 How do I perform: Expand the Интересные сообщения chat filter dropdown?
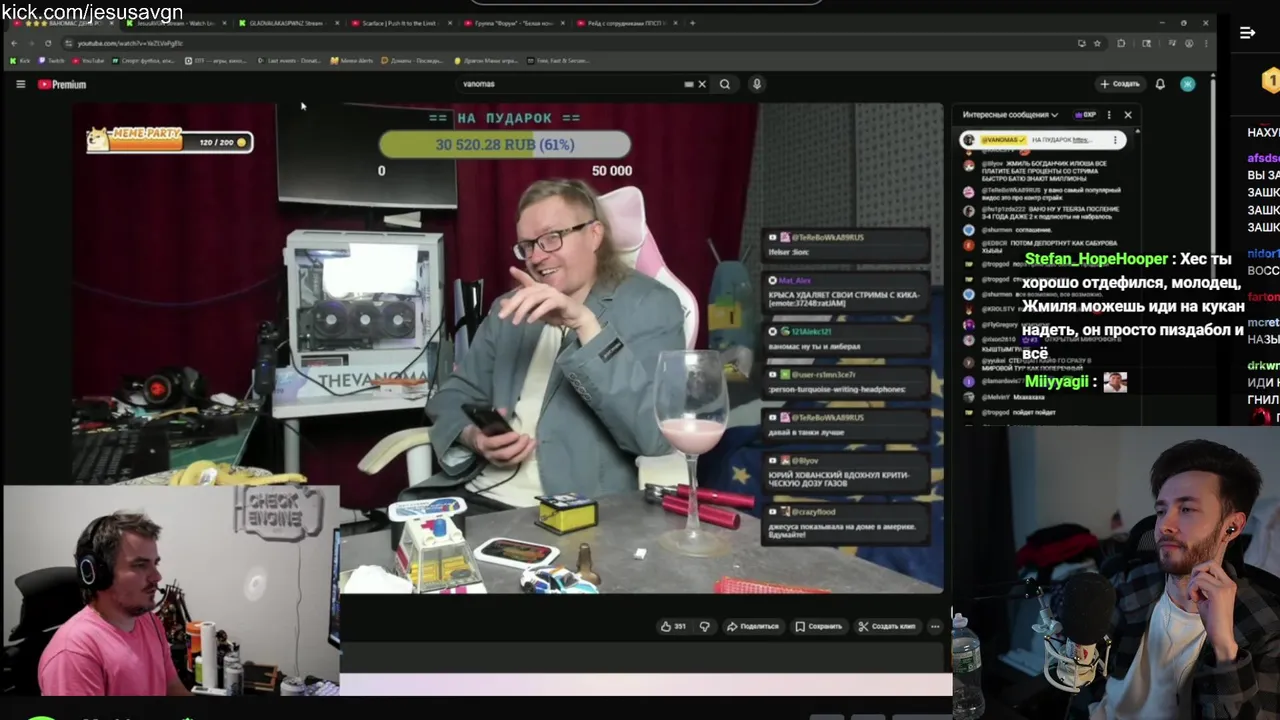[x=1010, y=115]
